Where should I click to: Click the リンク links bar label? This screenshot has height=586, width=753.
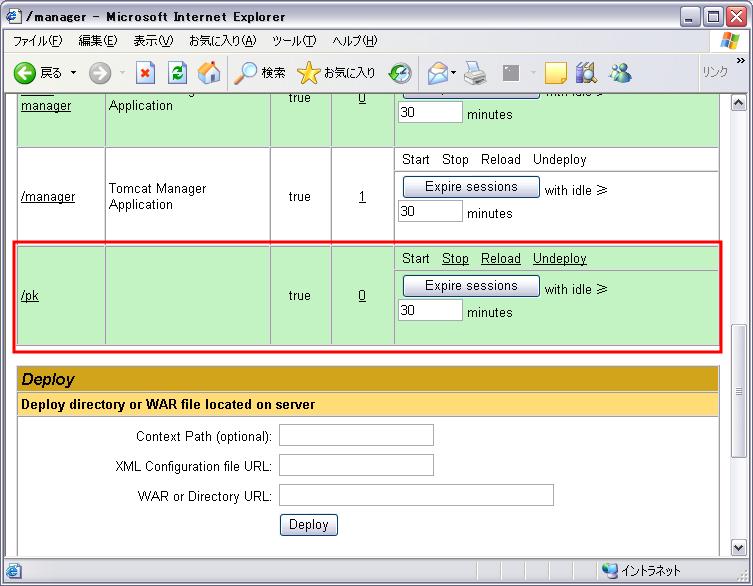coord(715,73)
